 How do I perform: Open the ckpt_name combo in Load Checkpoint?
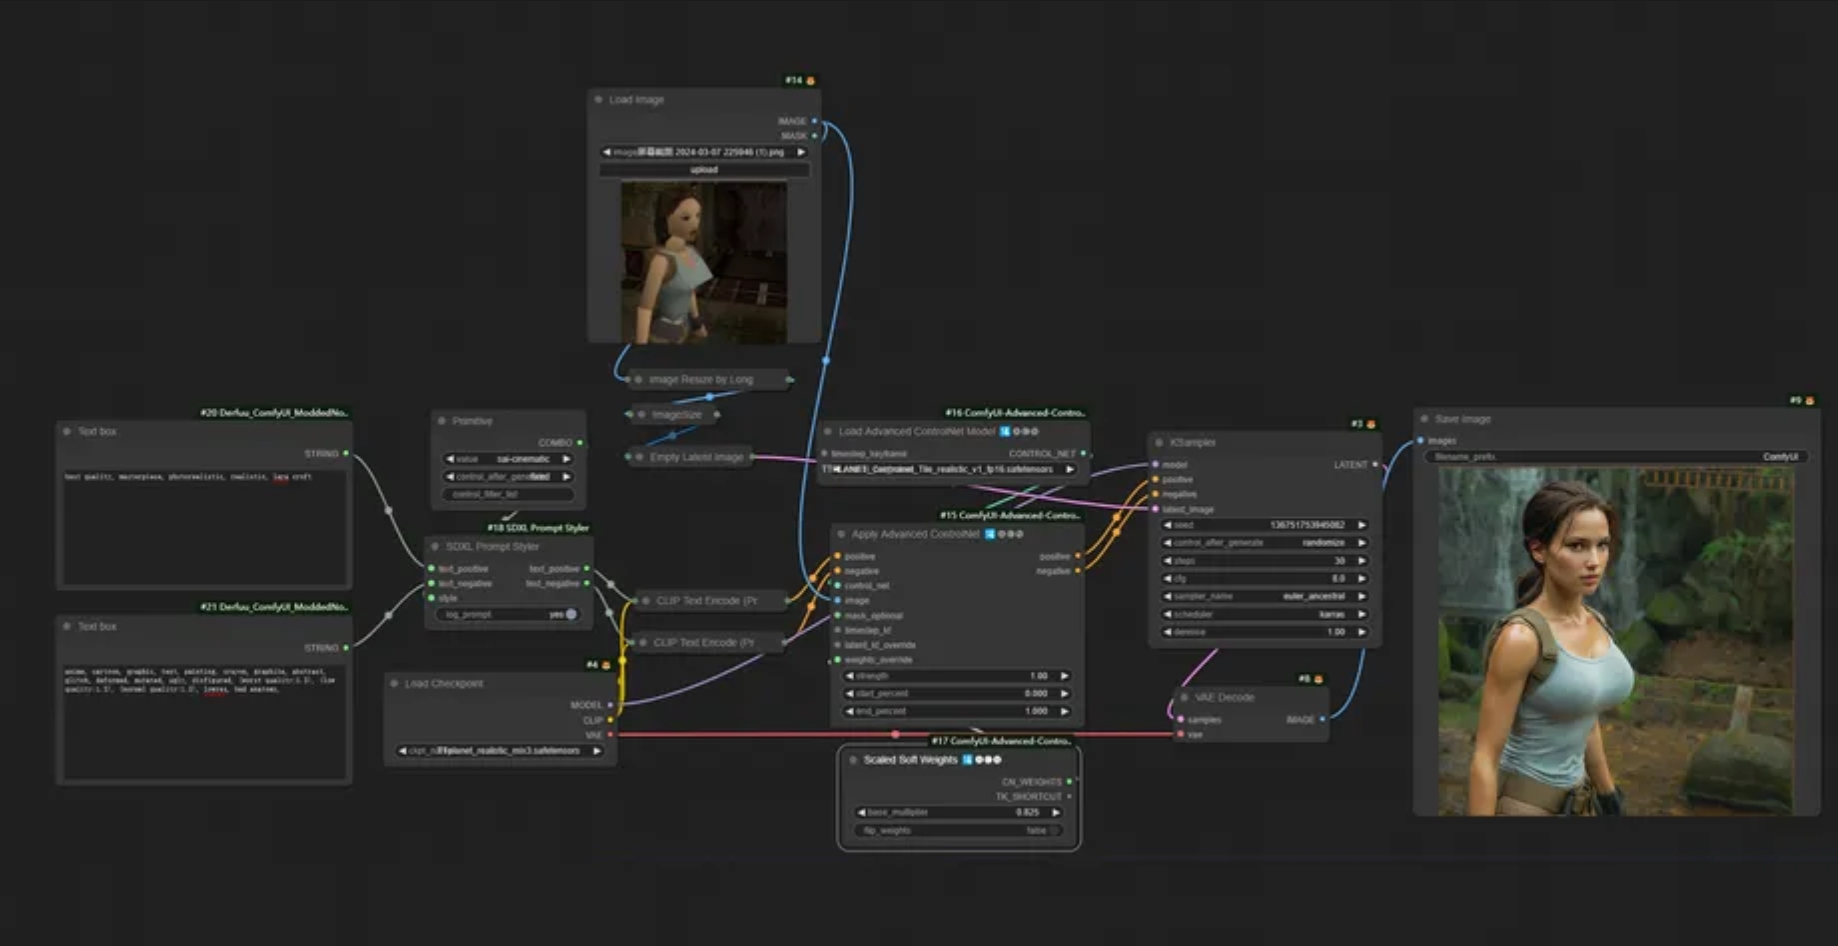point(500,750)
